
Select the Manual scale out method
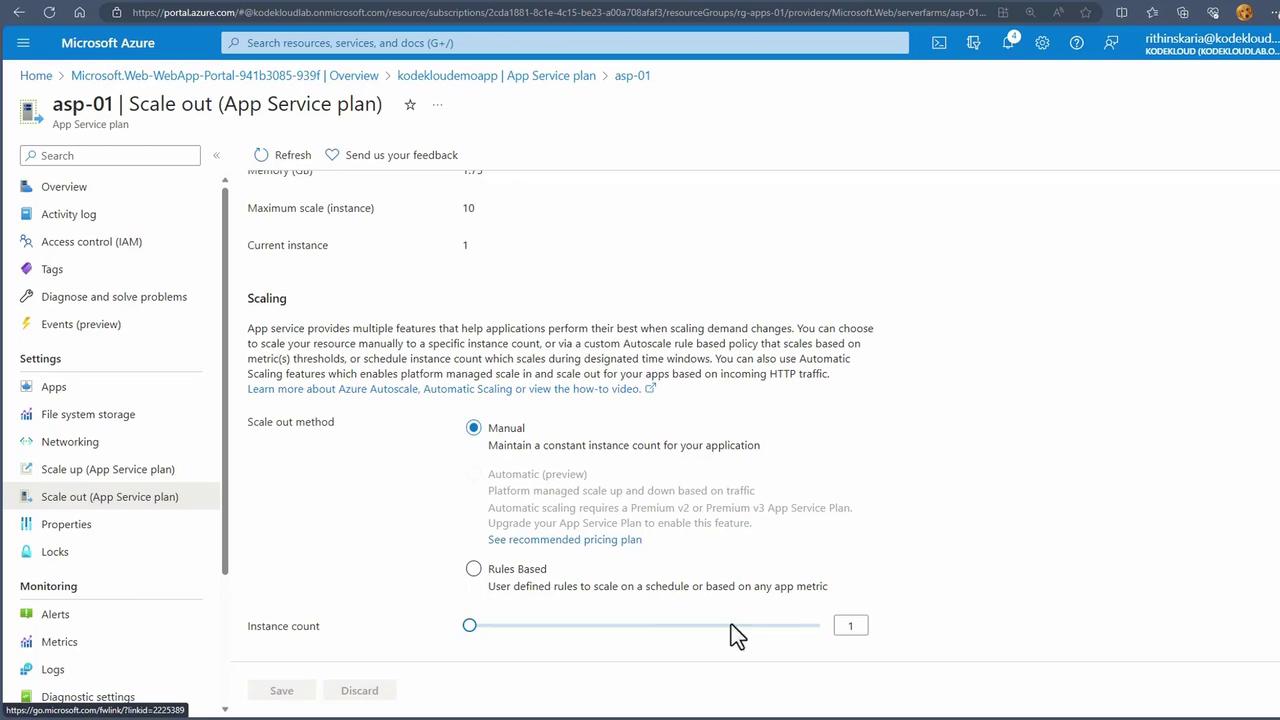coord(474,428)
